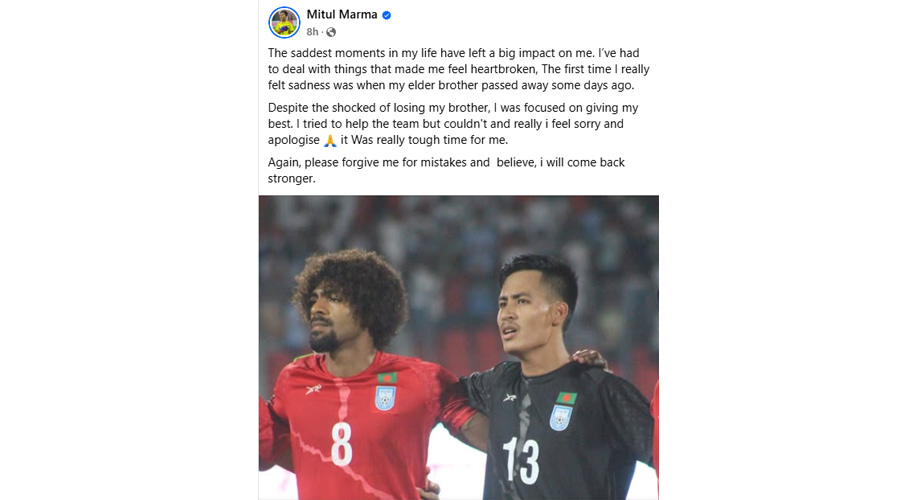
Task: Click the Mitul Marma name link
Action: [342, 14]
